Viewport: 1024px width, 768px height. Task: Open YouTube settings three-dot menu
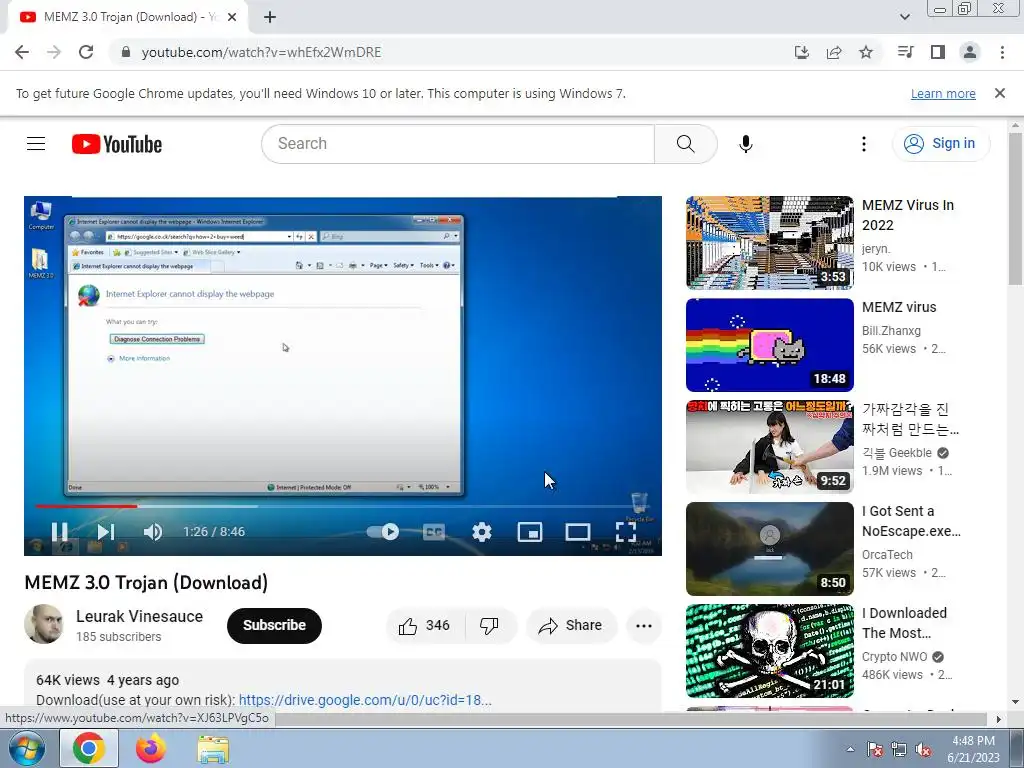tap(863, 144)
